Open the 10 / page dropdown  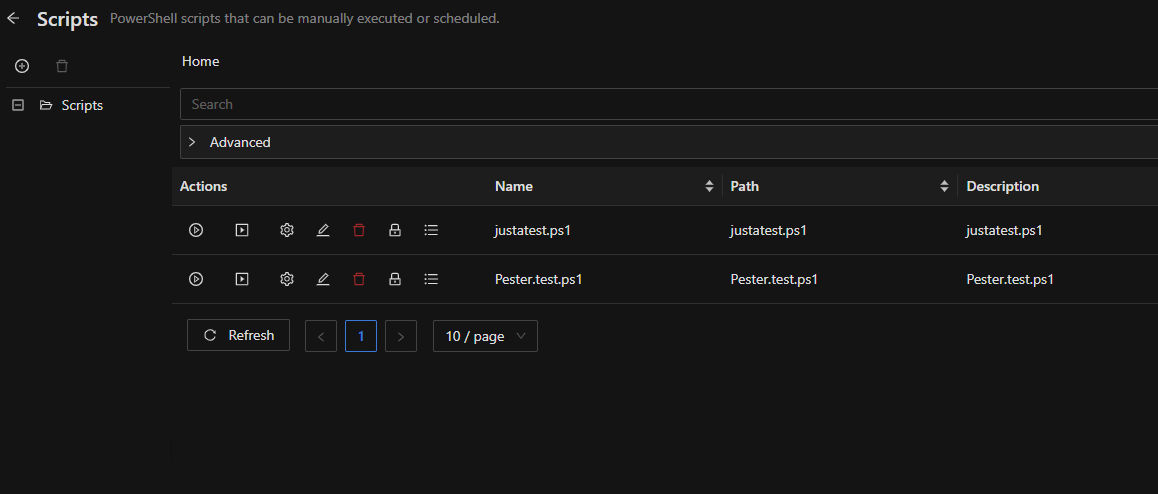485,336
